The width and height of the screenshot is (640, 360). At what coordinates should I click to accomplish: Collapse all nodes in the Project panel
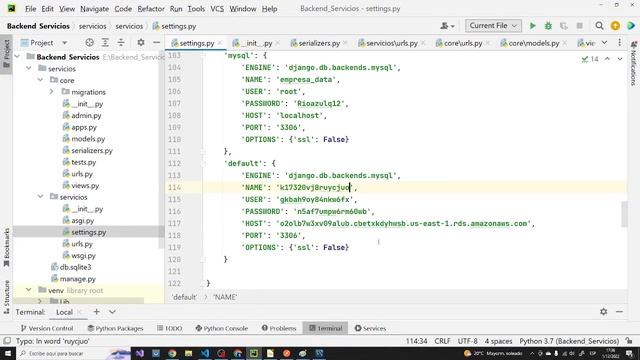click(x=121, y=42)
